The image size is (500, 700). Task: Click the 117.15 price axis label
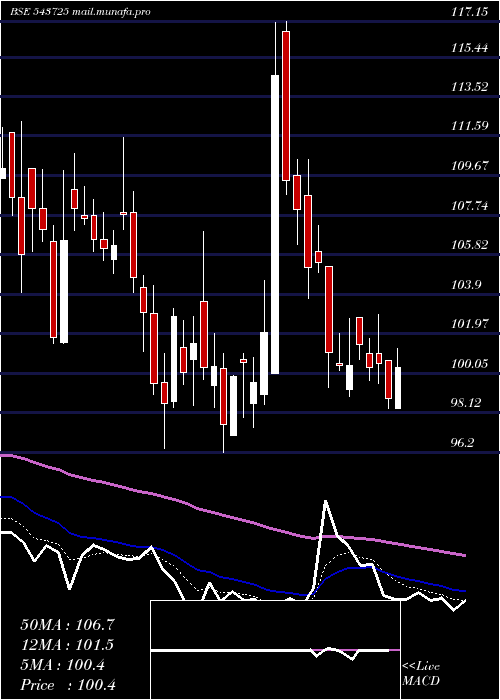[x=469, y=12]
